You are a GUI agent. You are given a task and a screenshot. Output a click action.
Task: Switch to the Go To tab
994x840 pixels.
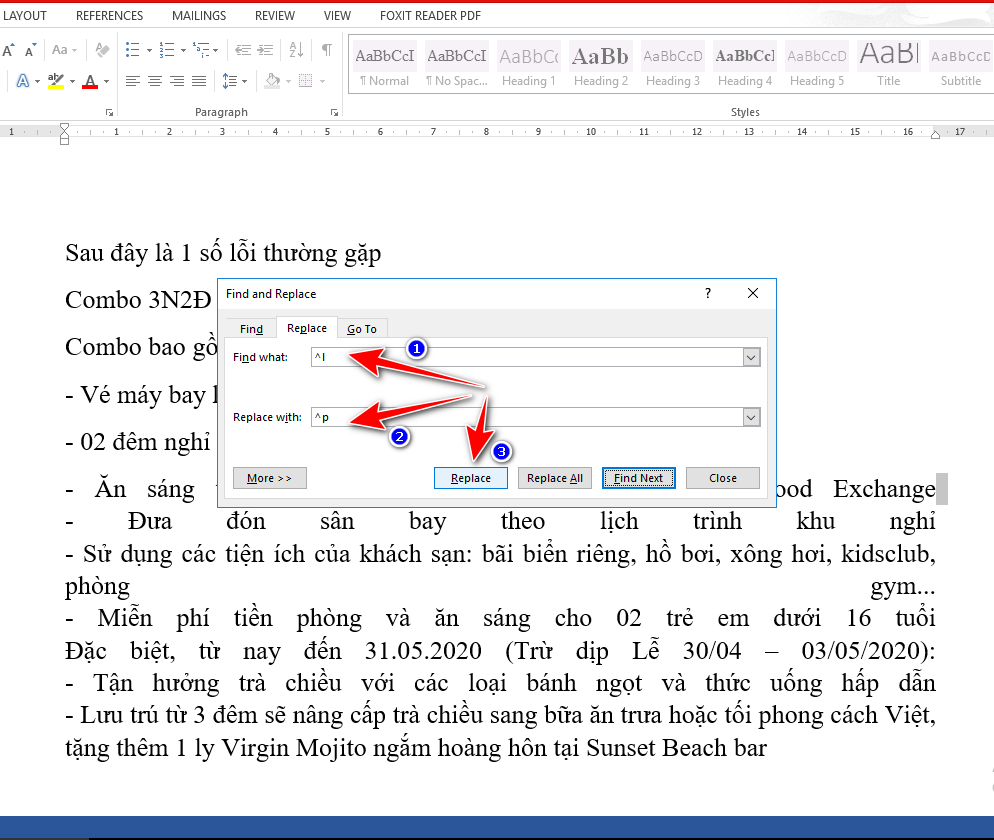(x=362, y=329)
